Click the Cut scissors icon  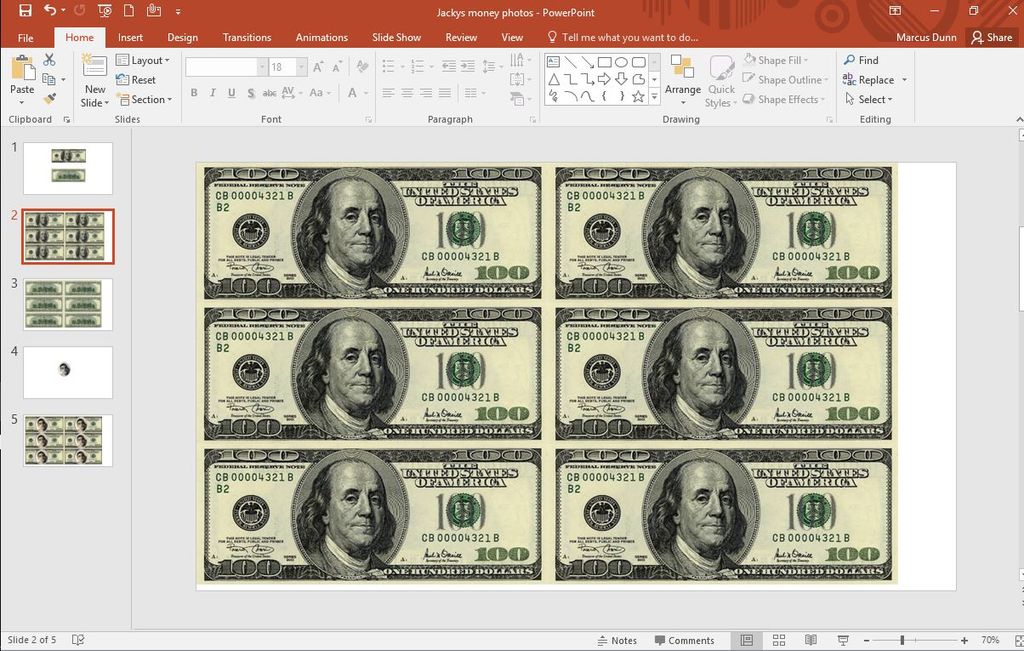tap(49, 59)
